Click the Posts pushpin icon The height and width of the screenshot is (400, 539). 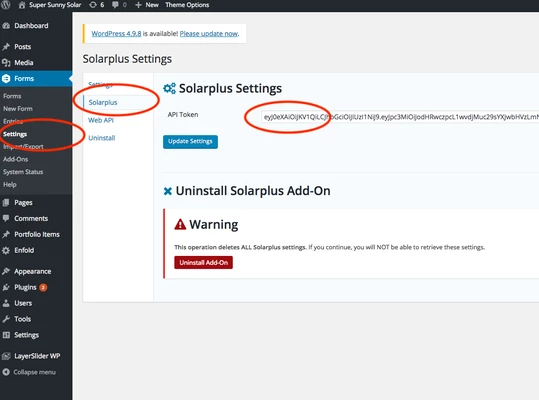(6, 47)
